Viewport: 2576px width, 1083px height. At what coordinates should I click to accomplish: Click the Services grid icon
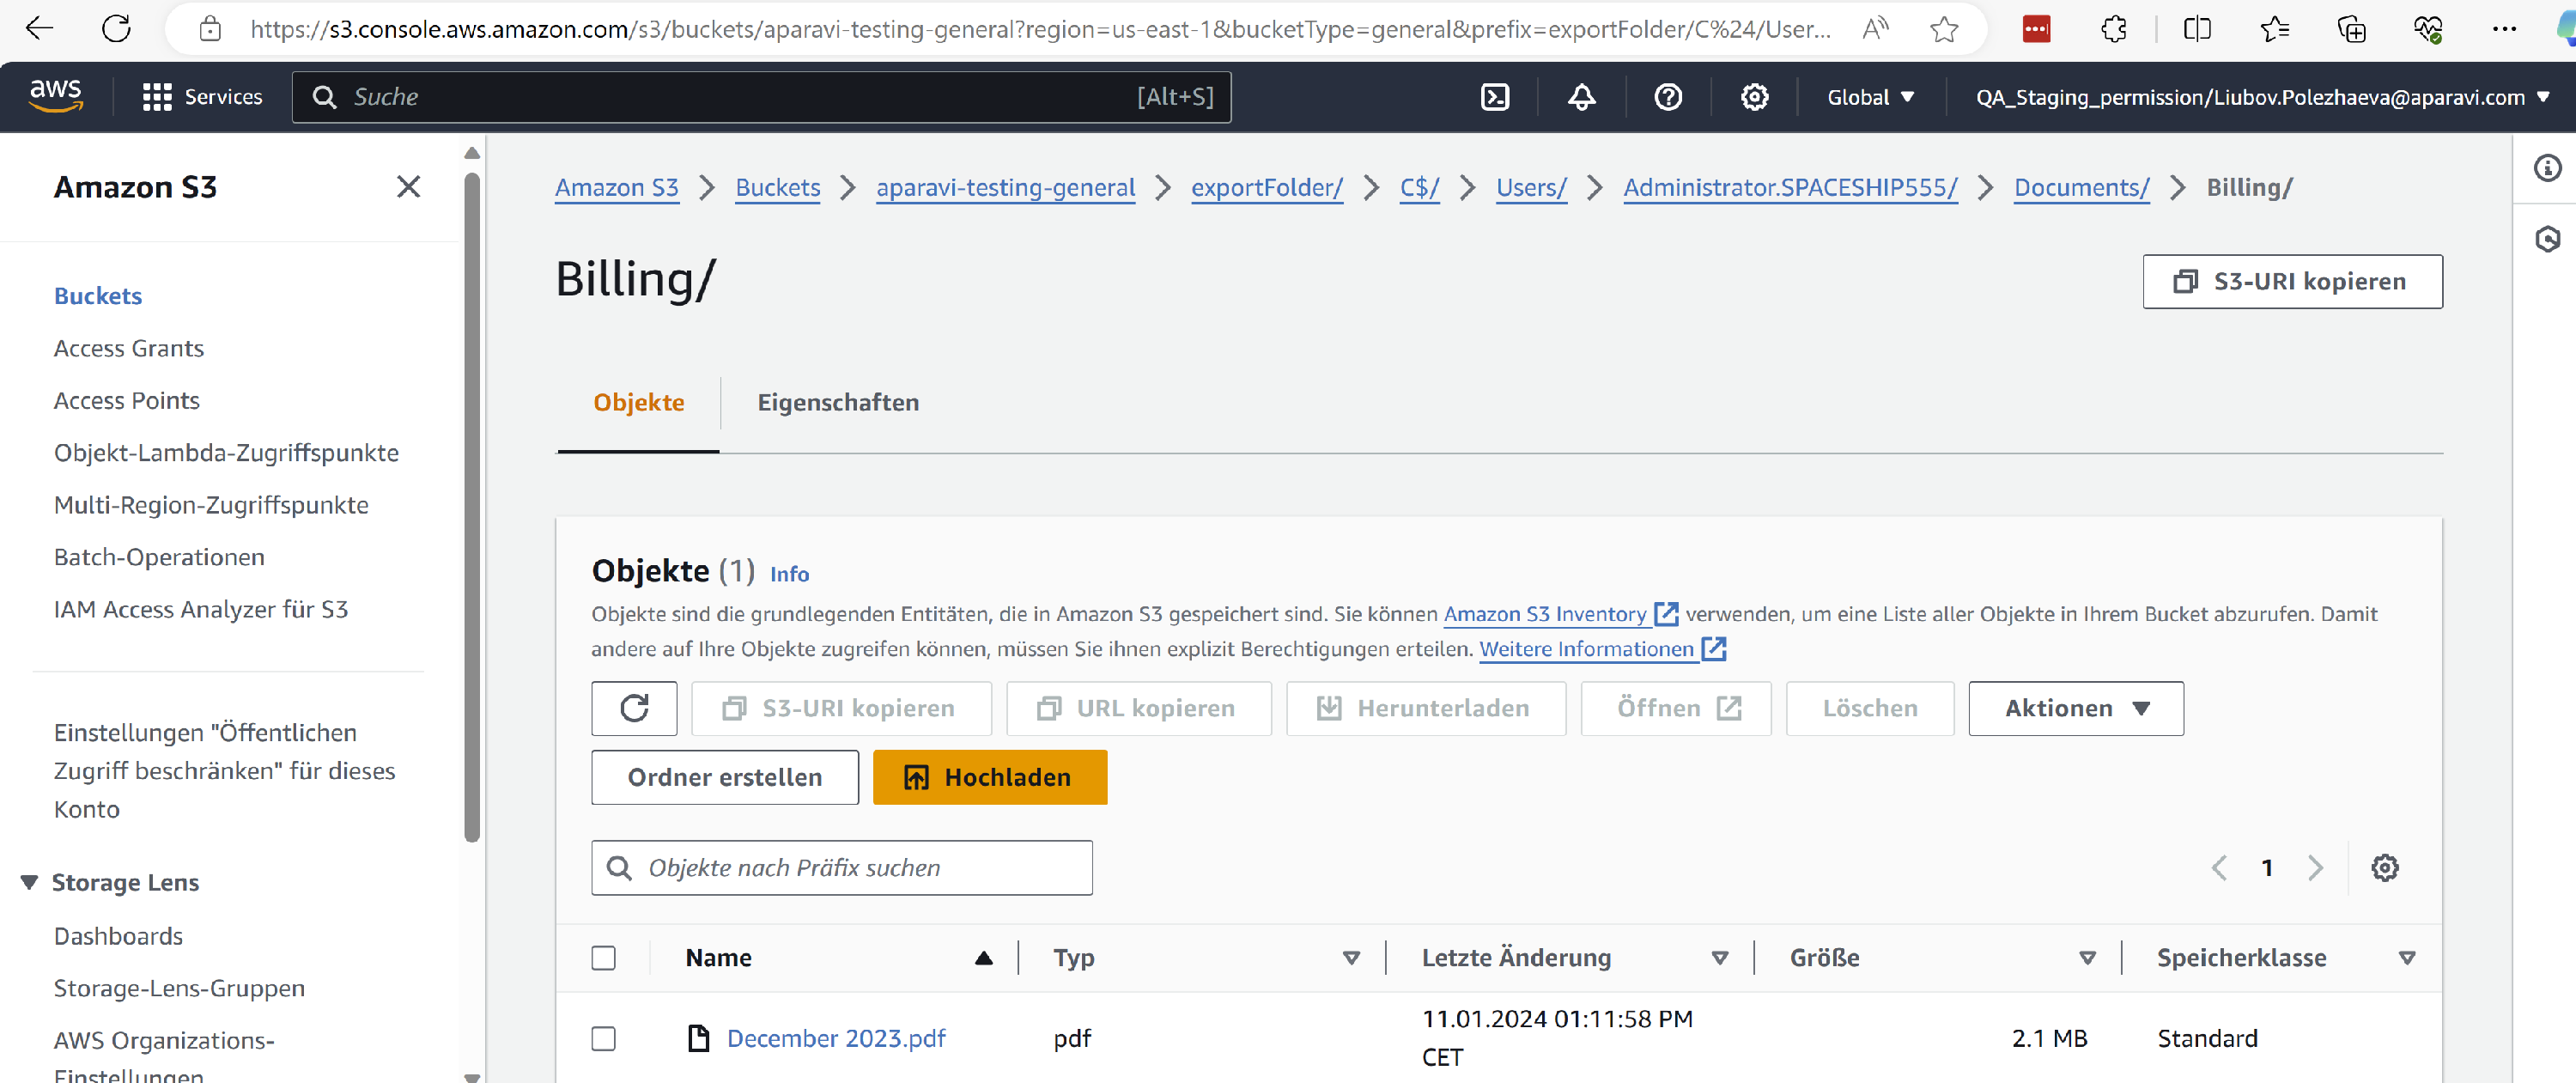(157, 97)
